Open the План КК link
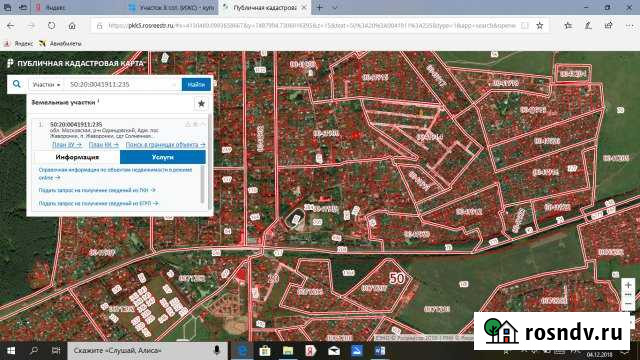The height and width of the screenshot is (360, 640). pos(103,145)
